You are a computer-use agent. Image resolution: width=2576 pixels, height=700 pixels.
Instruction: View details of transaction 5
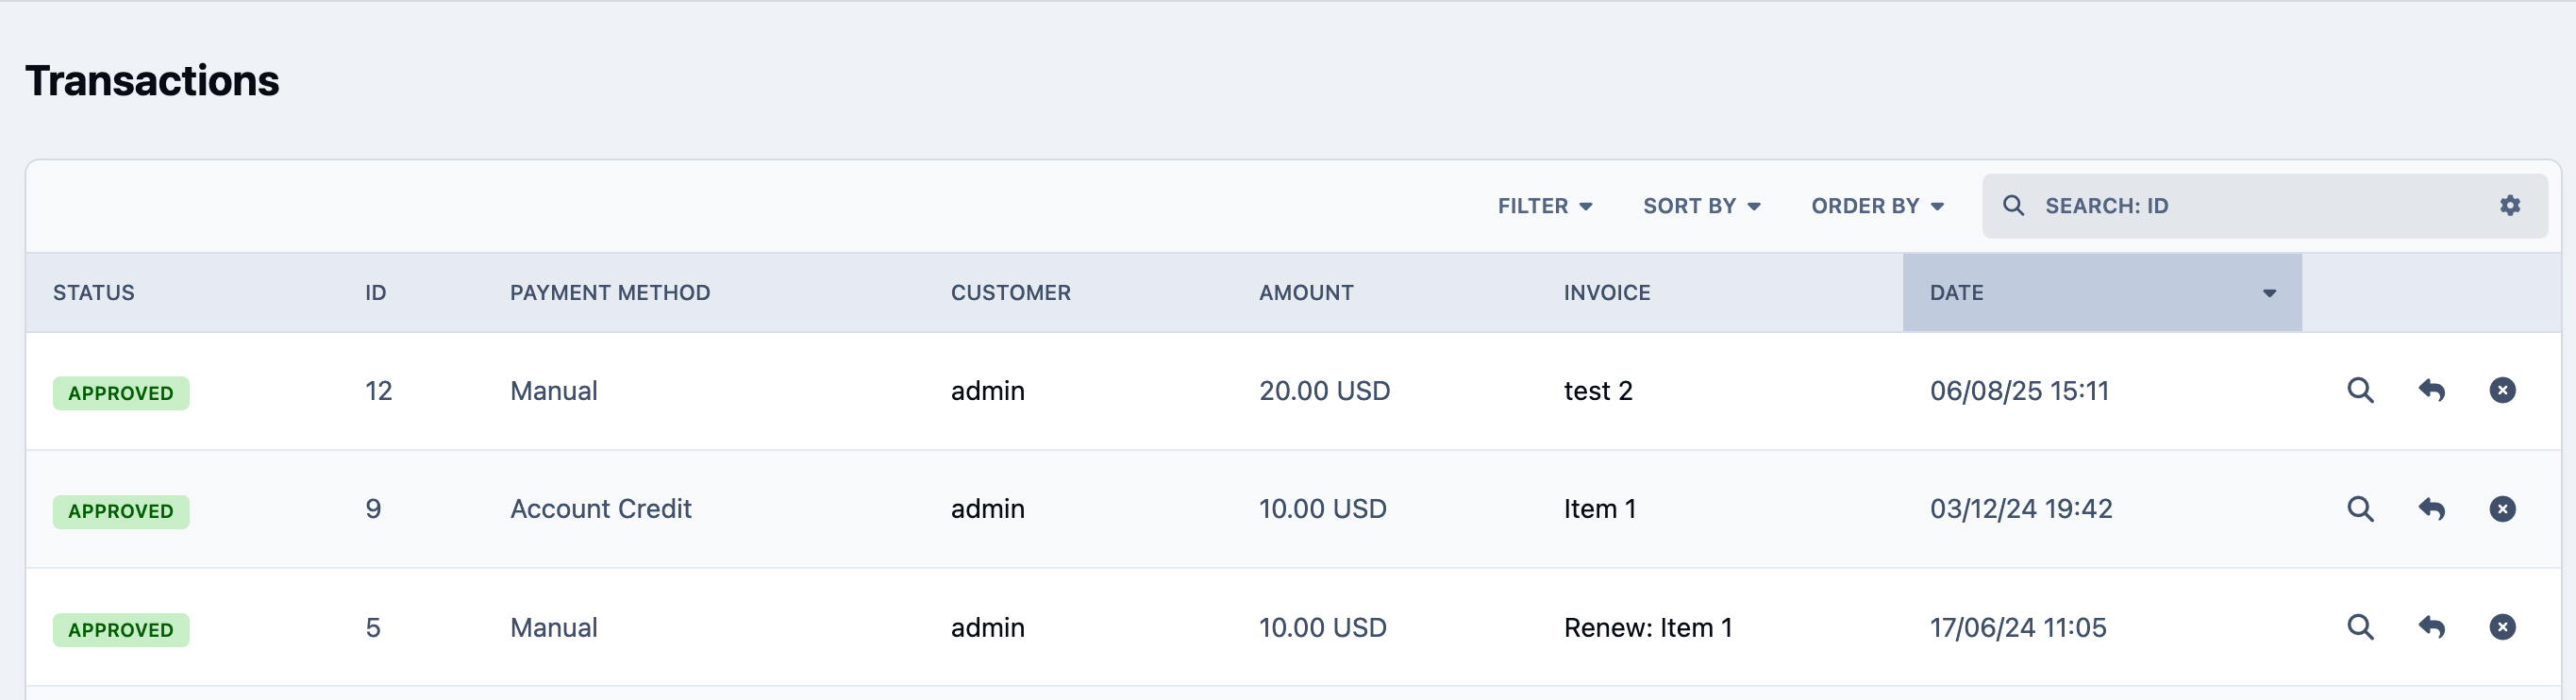(2360, 627)
